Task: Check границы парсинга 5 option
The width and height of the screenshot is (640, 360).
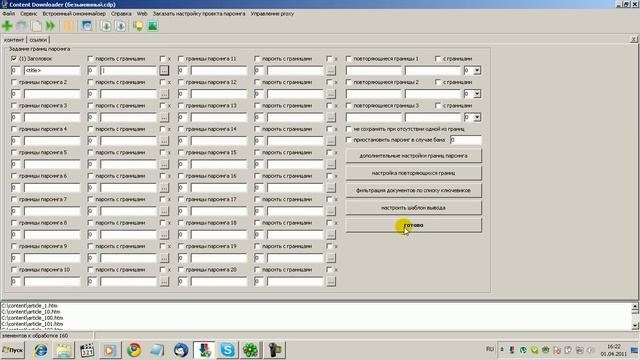Action: point(14,153)
